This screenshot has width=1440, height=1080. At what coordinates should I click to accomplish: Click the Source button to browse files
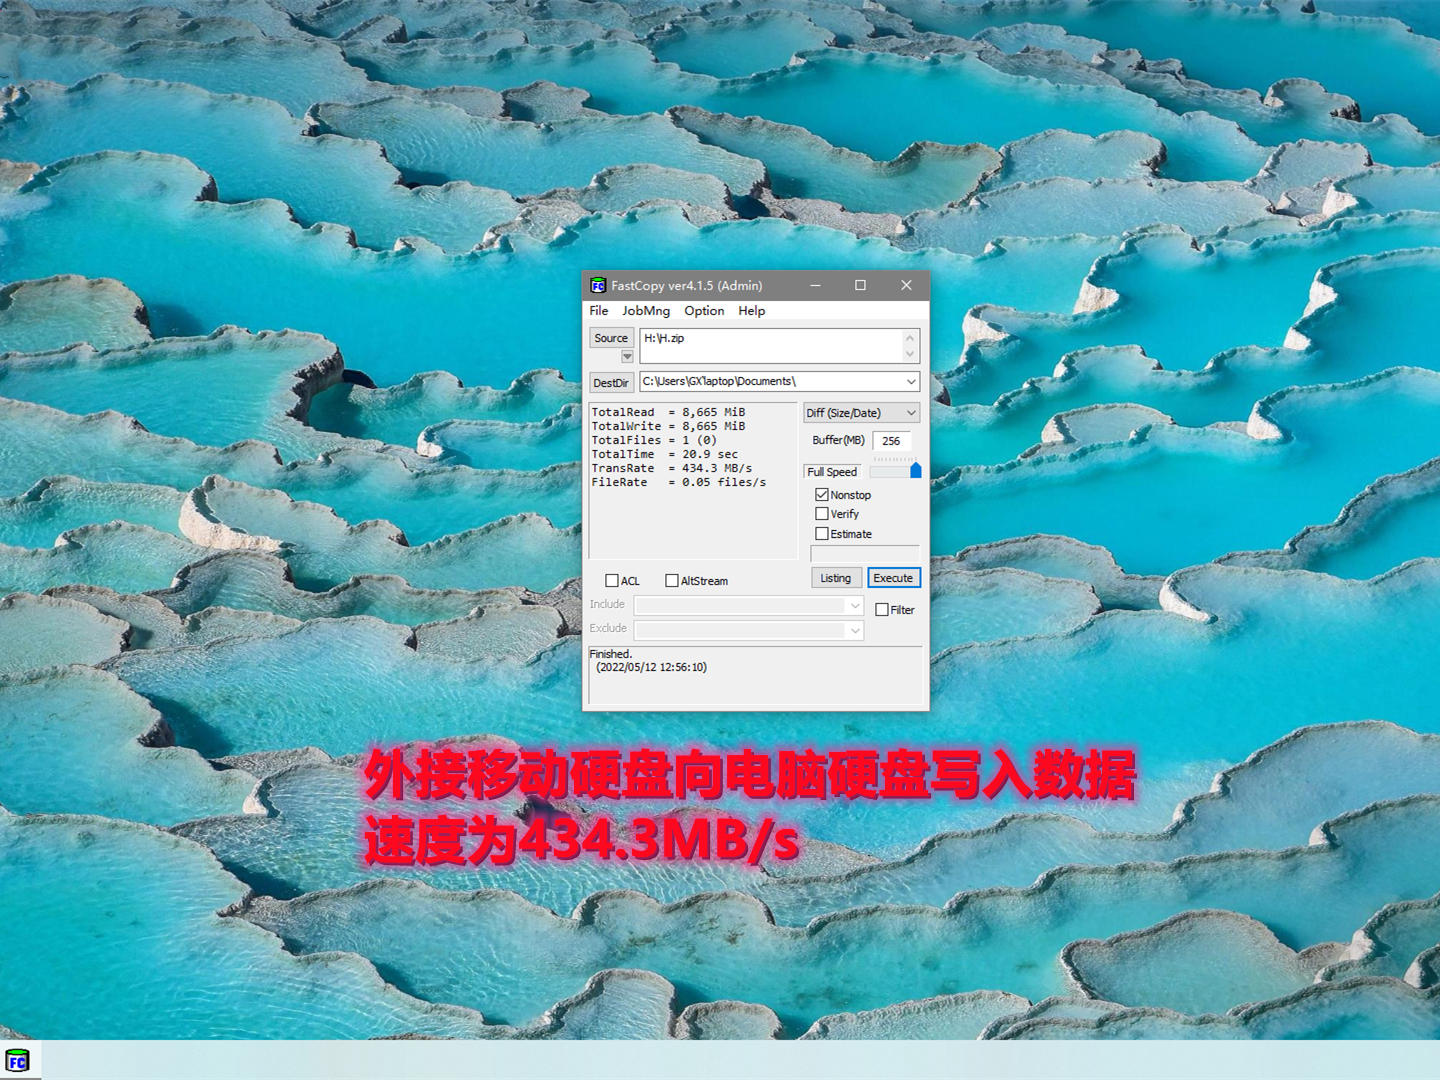[x=610, y=338]
